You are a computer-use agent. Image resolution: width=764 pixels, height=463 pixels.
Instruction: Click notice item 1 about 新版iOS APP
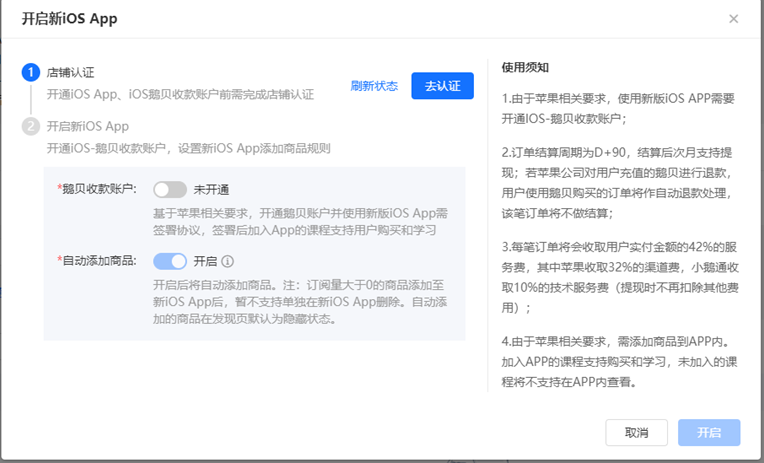[x=618, y=108]
